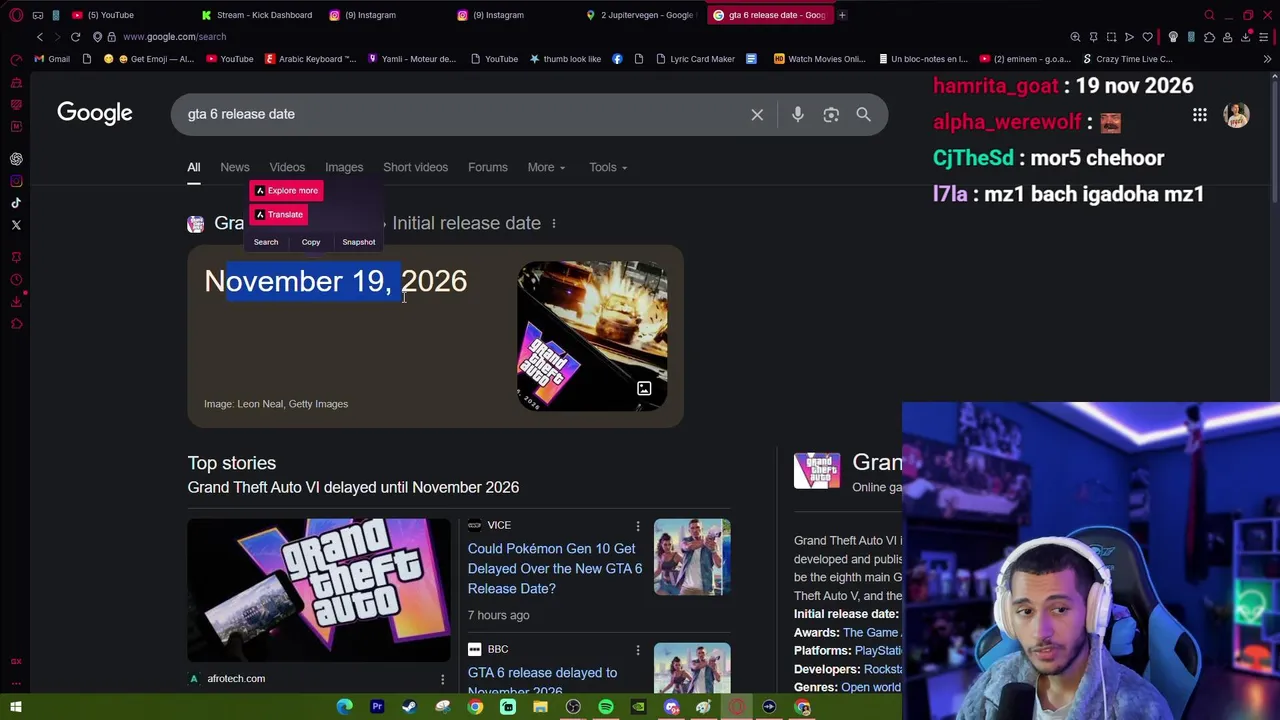Click Explore more in selection popup

point(286,191)
